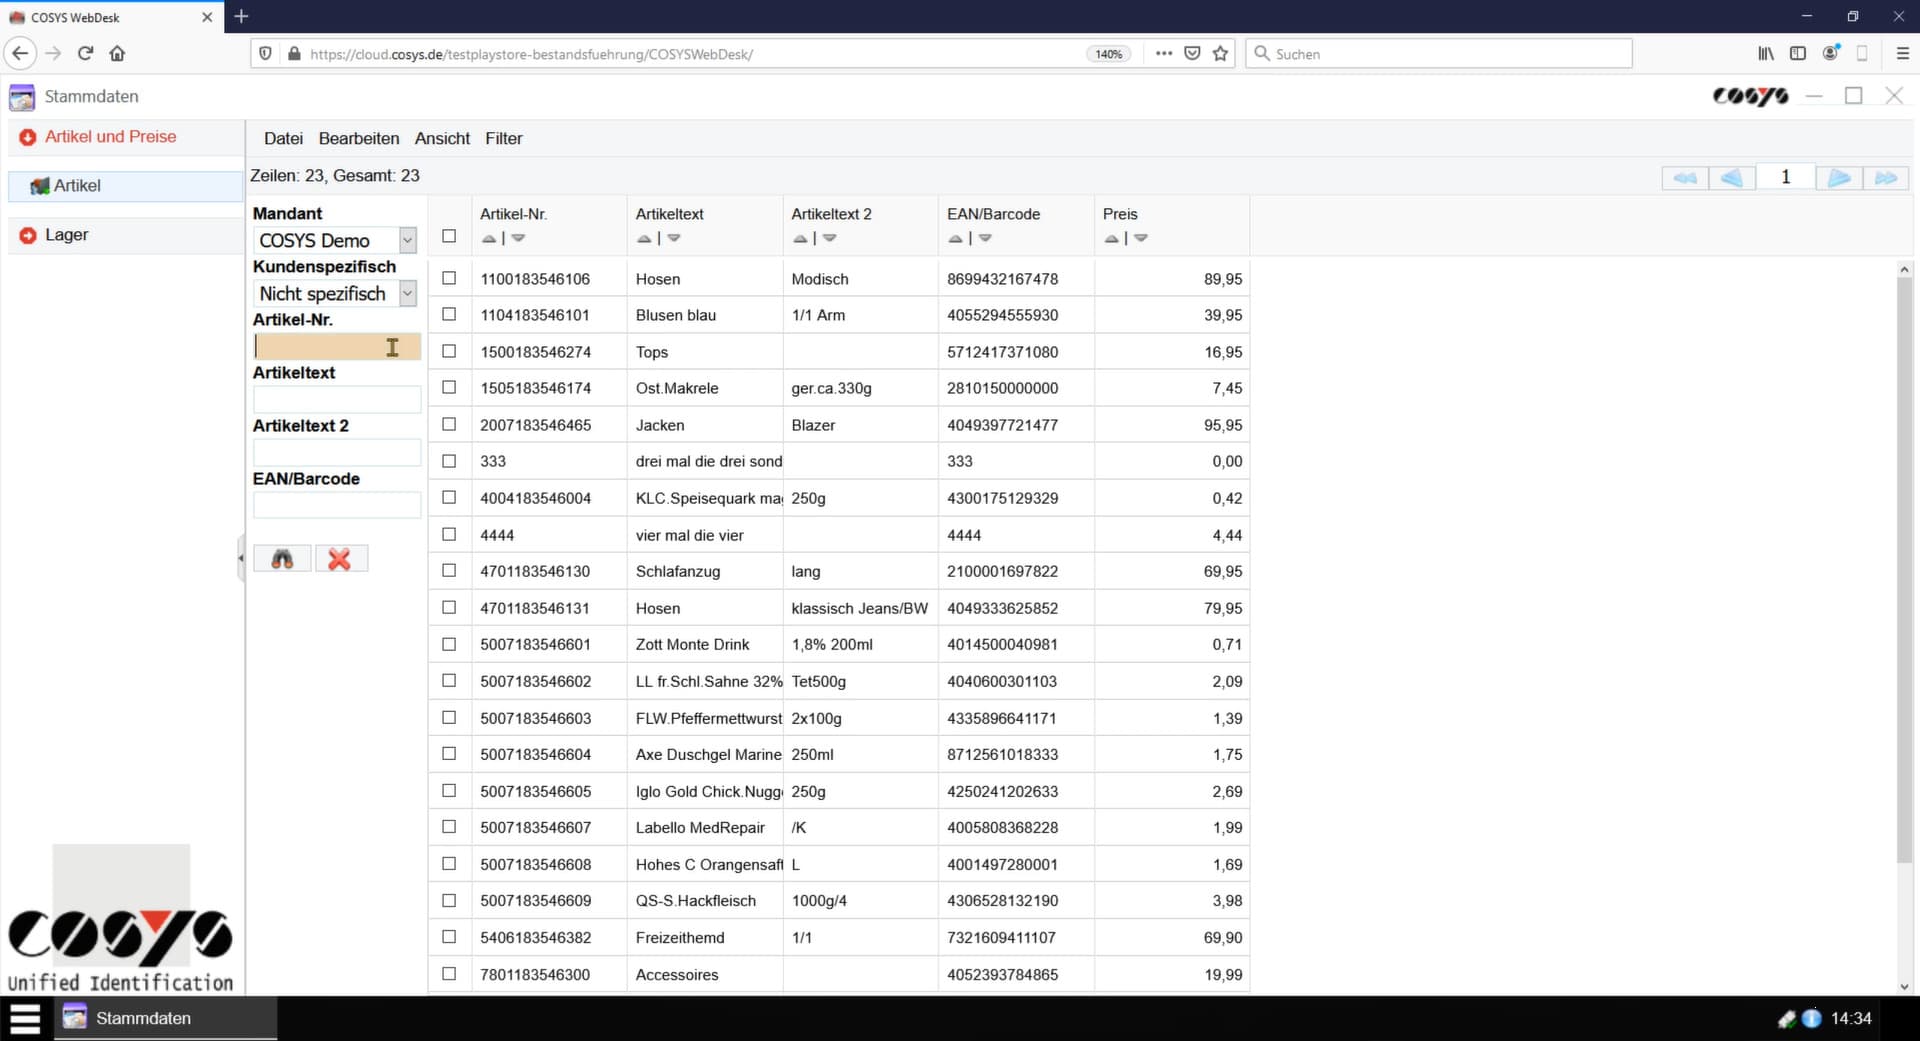Check the Ost.Makrele row checkbox
Screen dimensions: 1920x1041
(449, 387)
